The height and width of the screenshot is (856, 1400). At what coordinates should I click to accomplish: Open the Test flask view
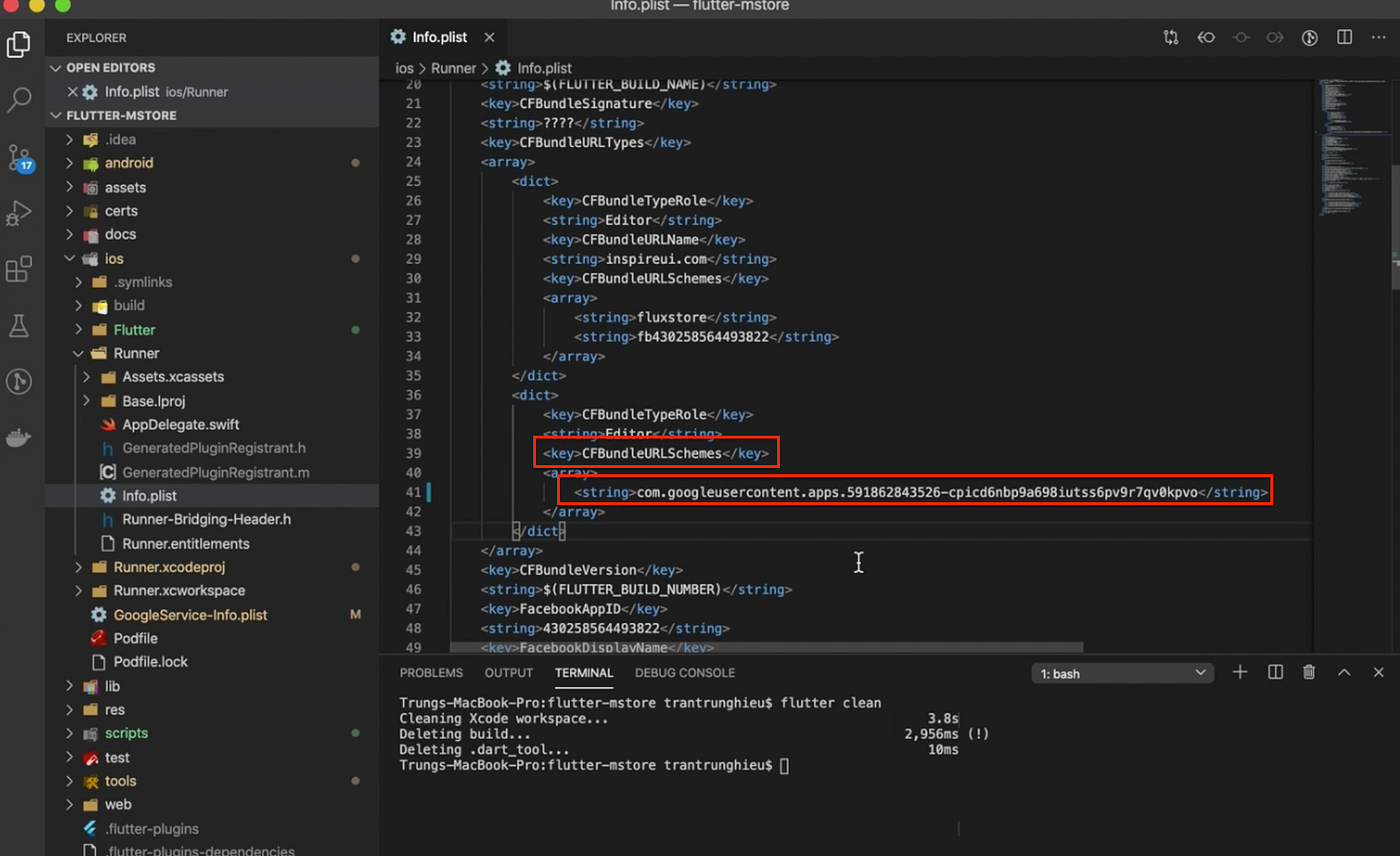pyautogui.click(x=19, y=325)
